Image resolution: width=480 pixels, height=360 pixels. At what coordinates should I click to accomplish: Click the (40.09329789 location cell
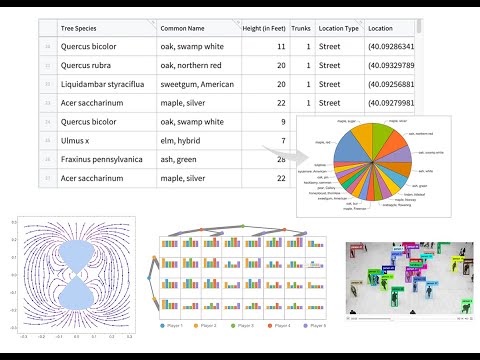tap(390, 65)
